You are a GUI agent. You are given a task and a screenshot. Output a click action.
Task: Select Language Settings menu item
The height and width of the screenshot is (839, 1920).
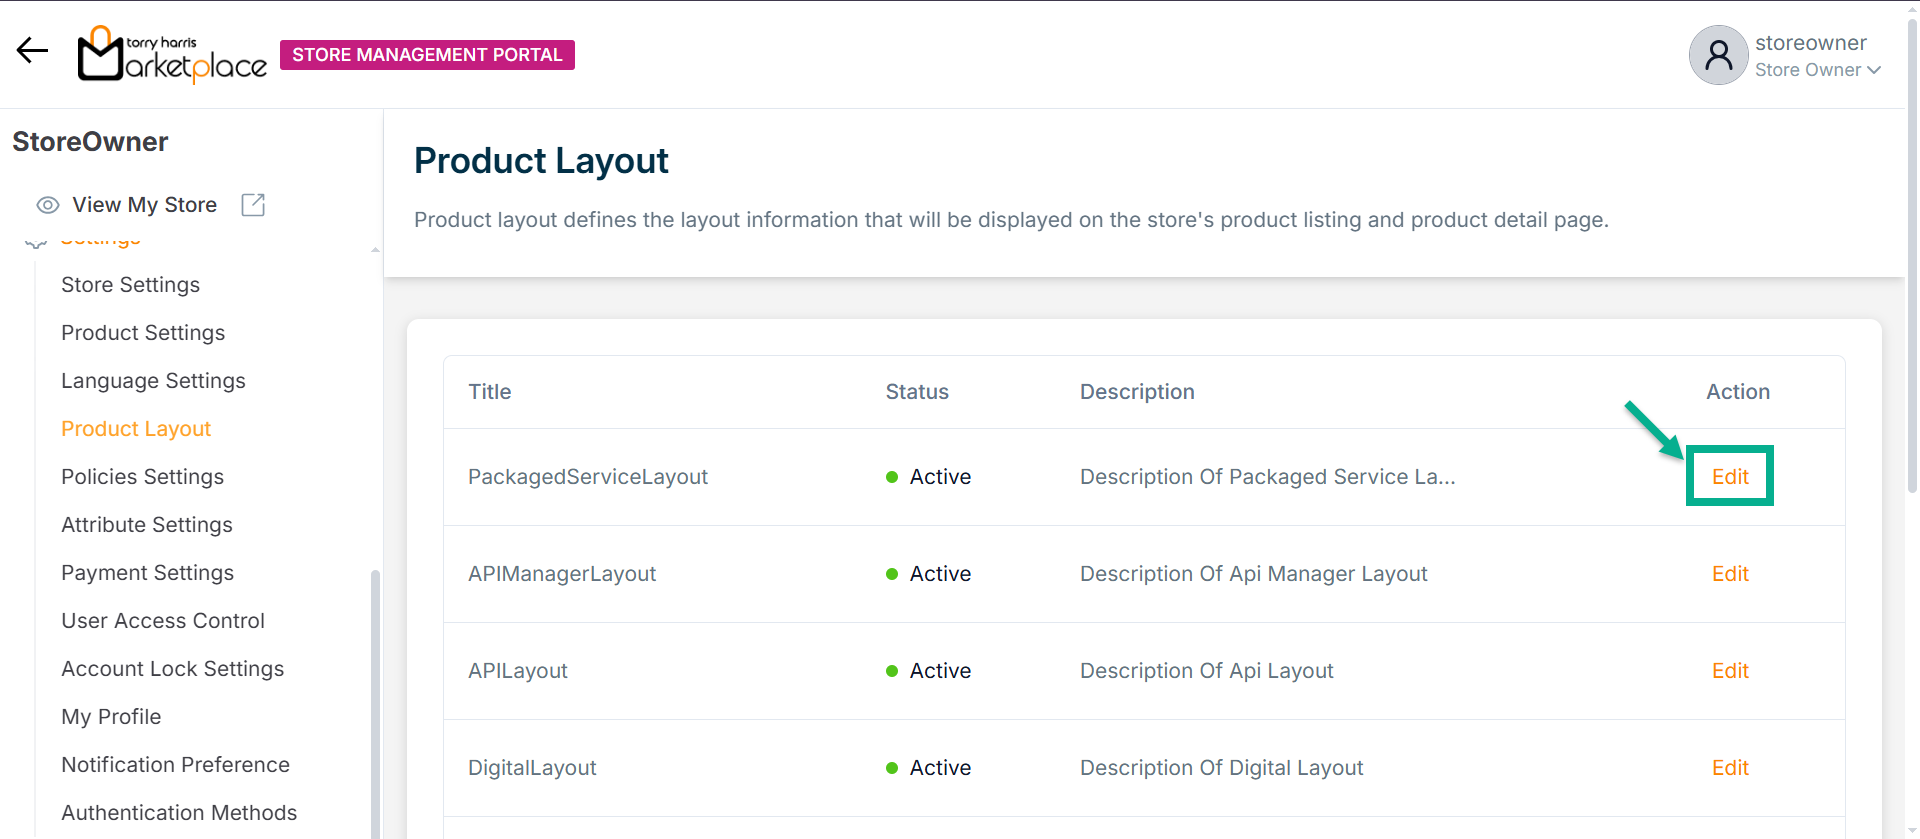tap(153, 381)
